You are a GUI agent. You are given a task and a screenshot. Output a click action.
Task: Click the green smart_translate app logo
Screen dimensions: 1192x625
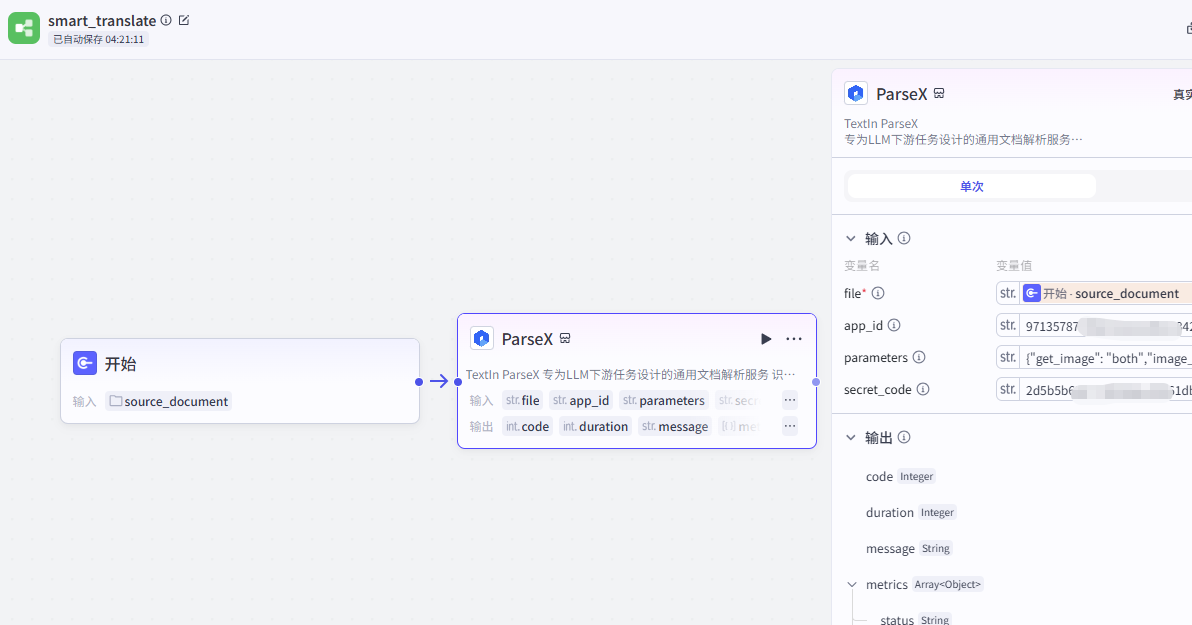24,28
